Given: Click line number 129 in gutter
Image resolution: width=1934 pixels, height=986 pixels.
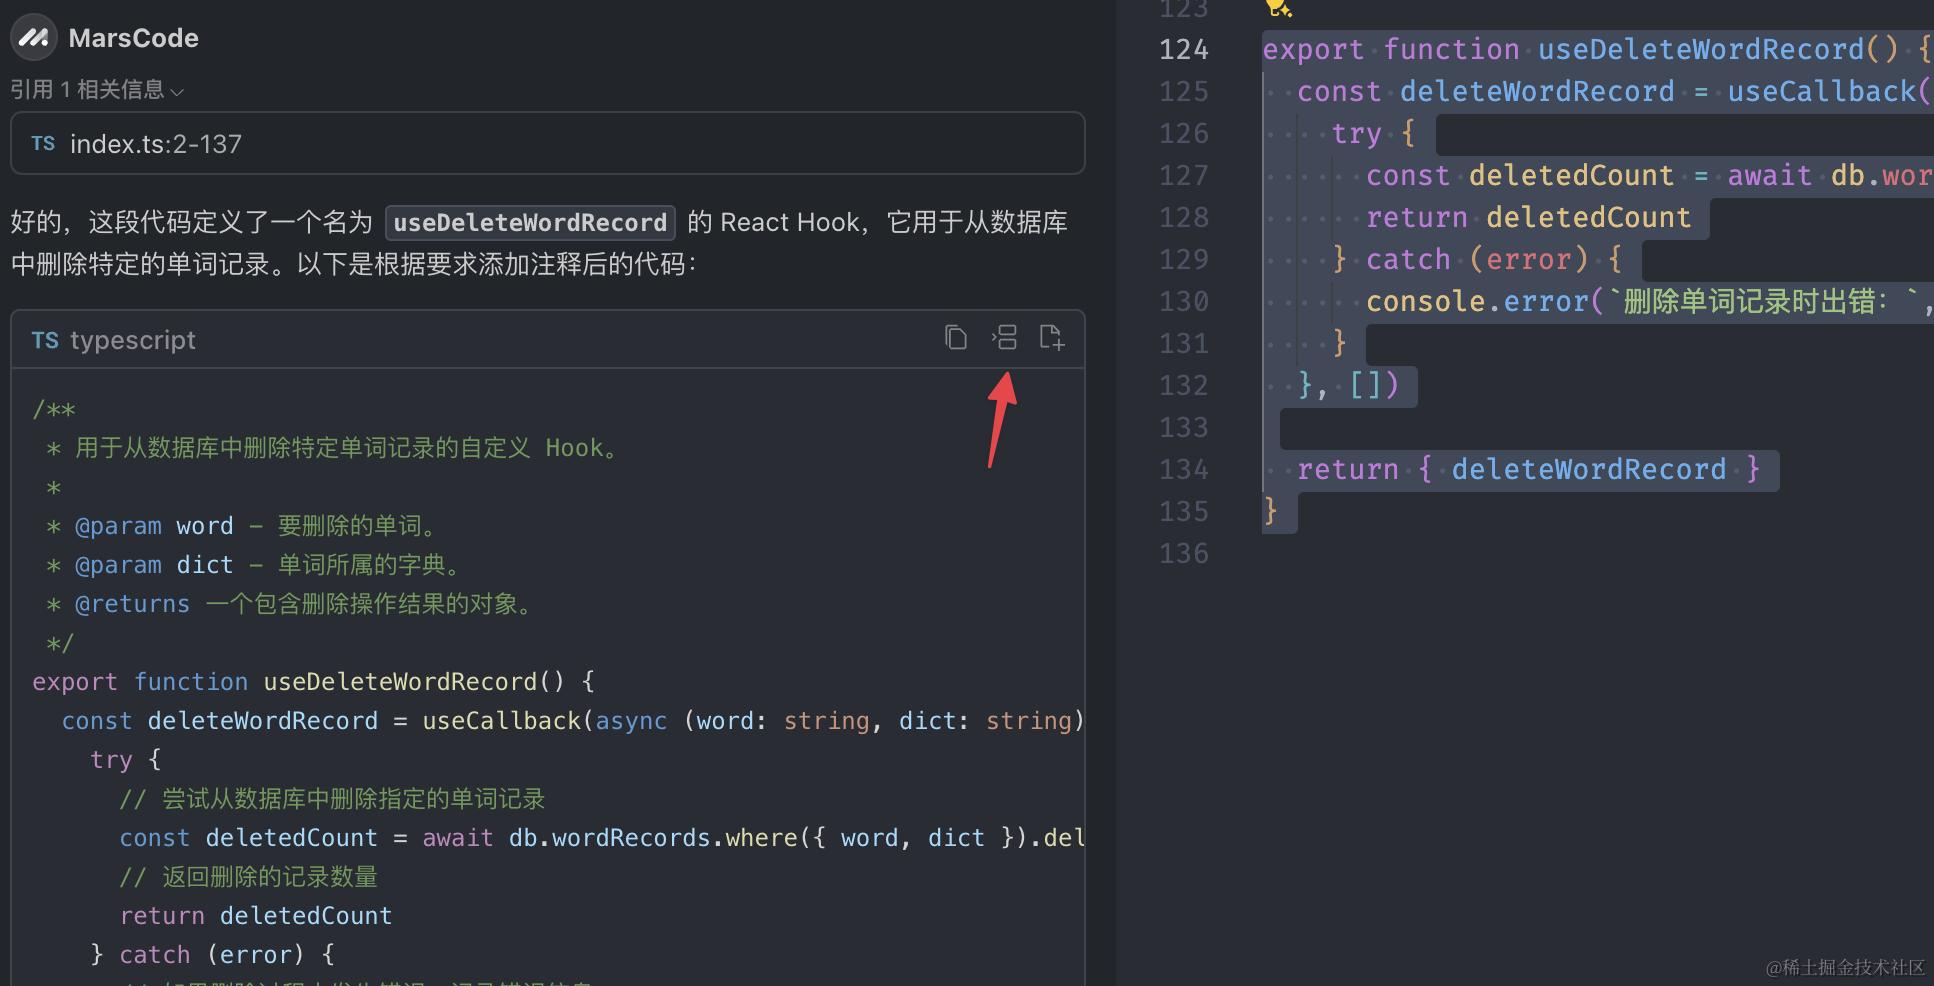Looking at the screenshot, I should click(x=1184, y=259).
